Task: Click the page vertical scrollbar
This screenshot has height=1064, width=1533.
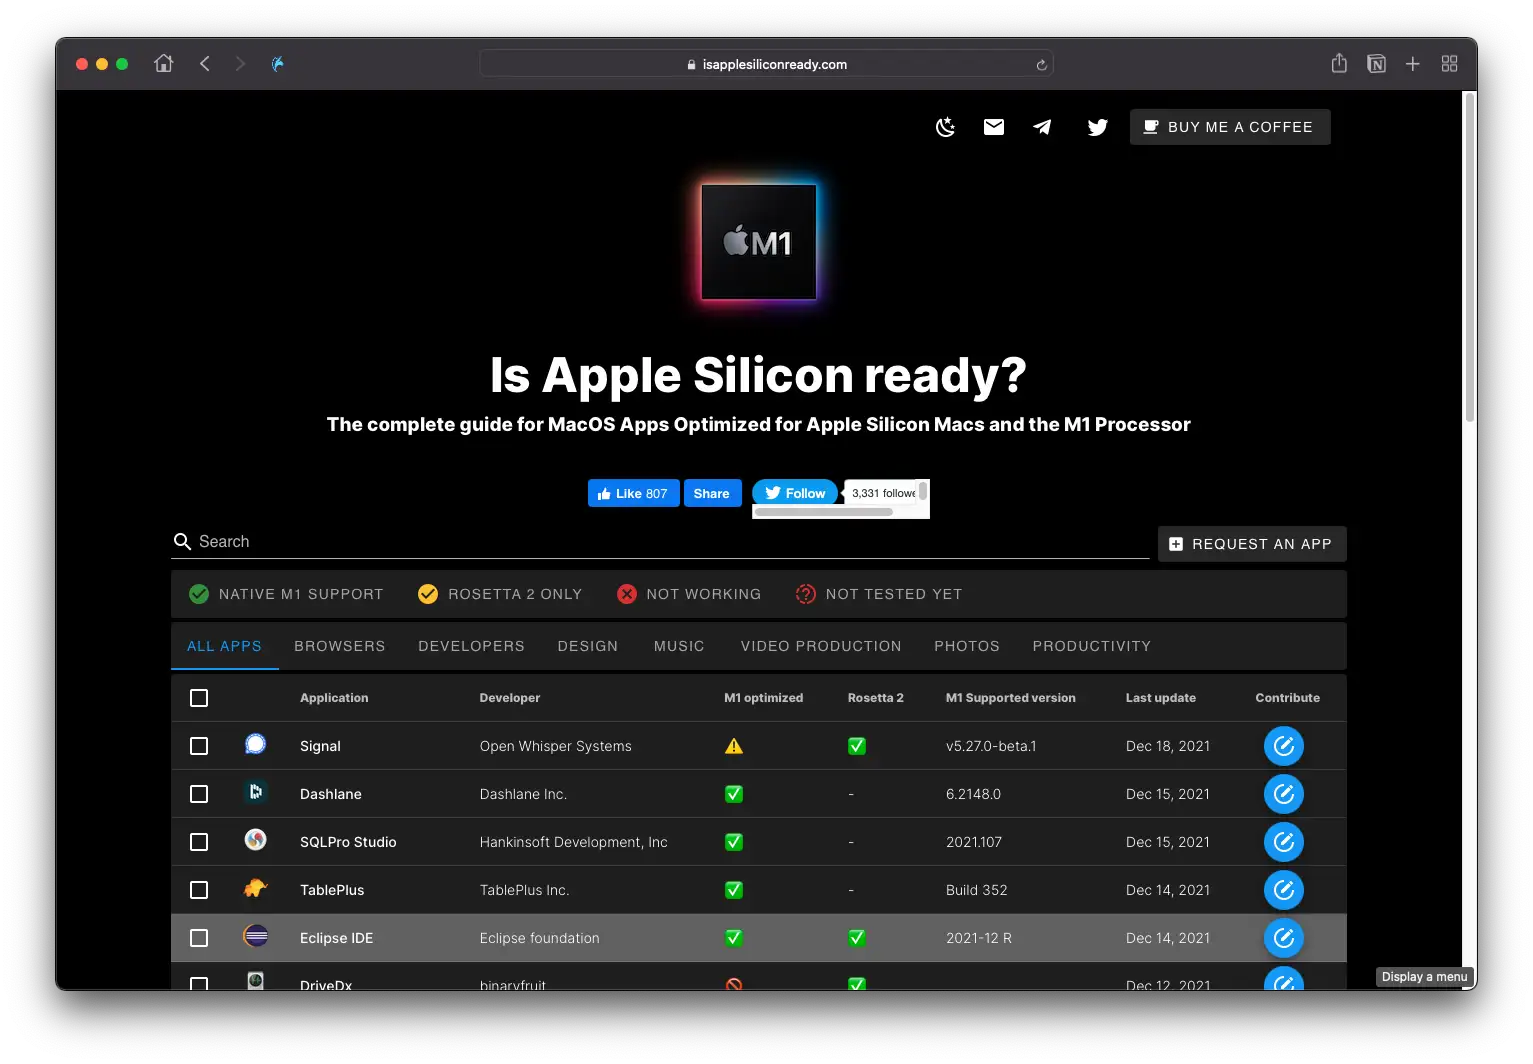Action: (x=1469, y=257)
